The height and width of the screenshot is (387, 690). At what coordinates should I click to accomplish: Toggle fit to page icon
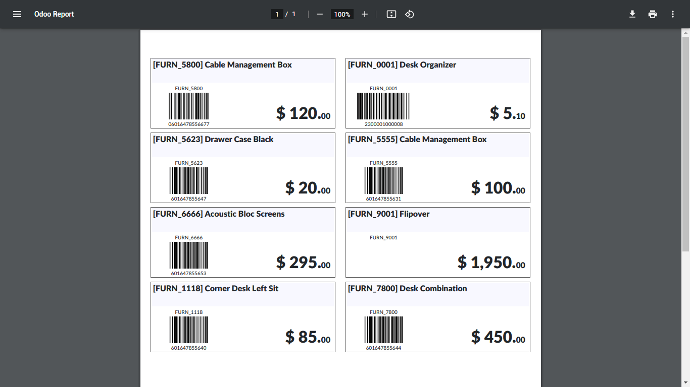point(391,15)
